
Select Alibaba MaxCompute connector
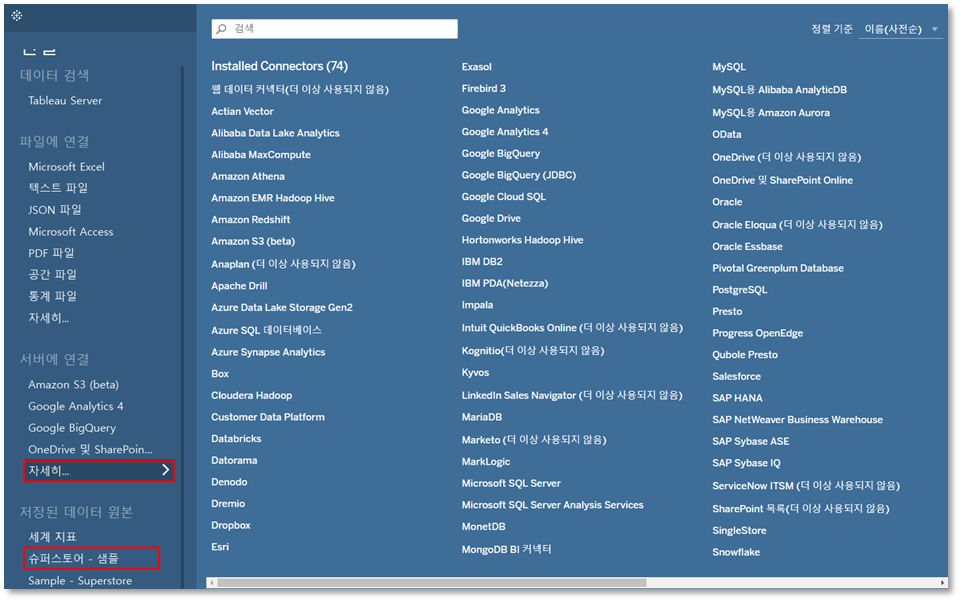[x=261, y=155]
